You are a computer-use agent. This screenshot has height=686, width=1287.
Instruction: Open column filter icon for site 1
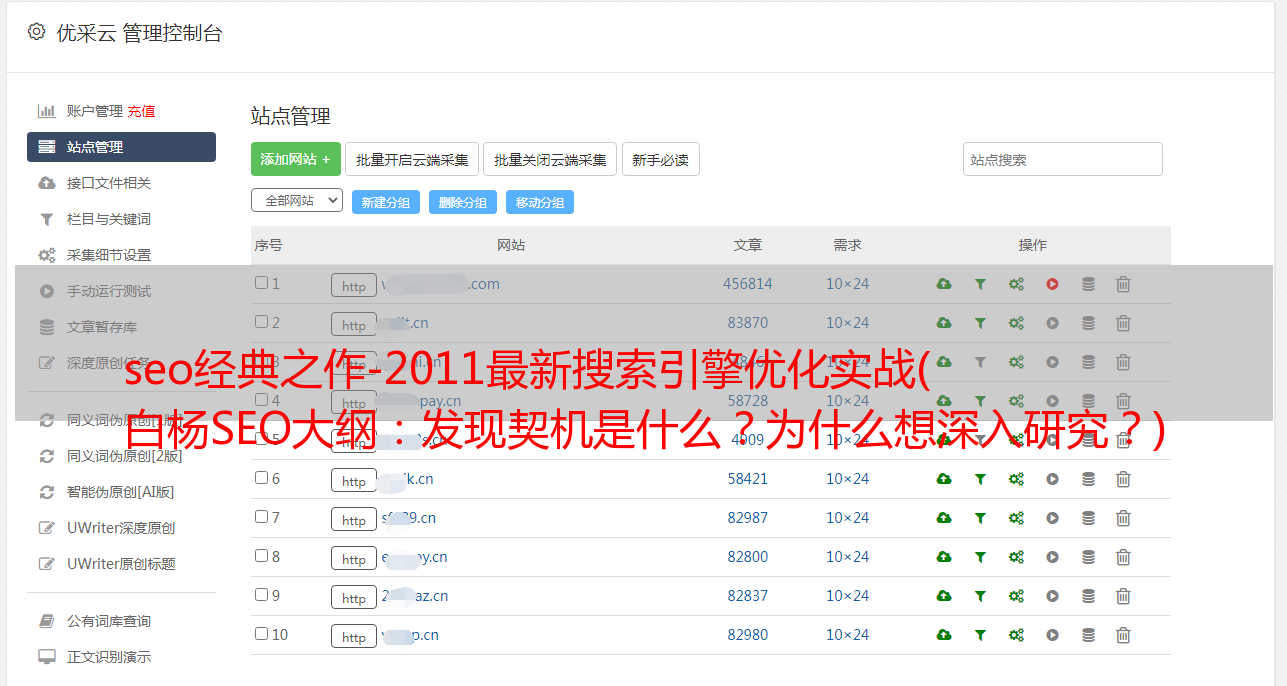click(980, 284)
